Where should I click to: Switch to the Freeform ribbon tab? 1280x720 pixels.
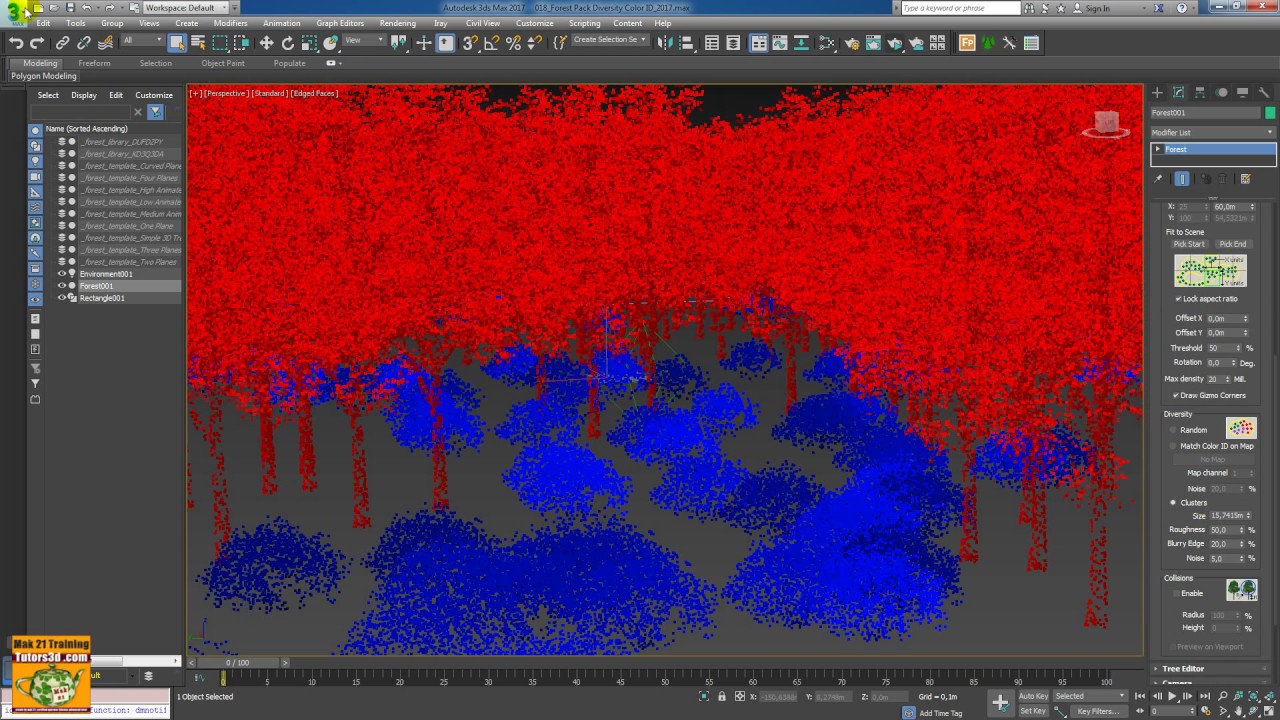(x=94, y=63)
